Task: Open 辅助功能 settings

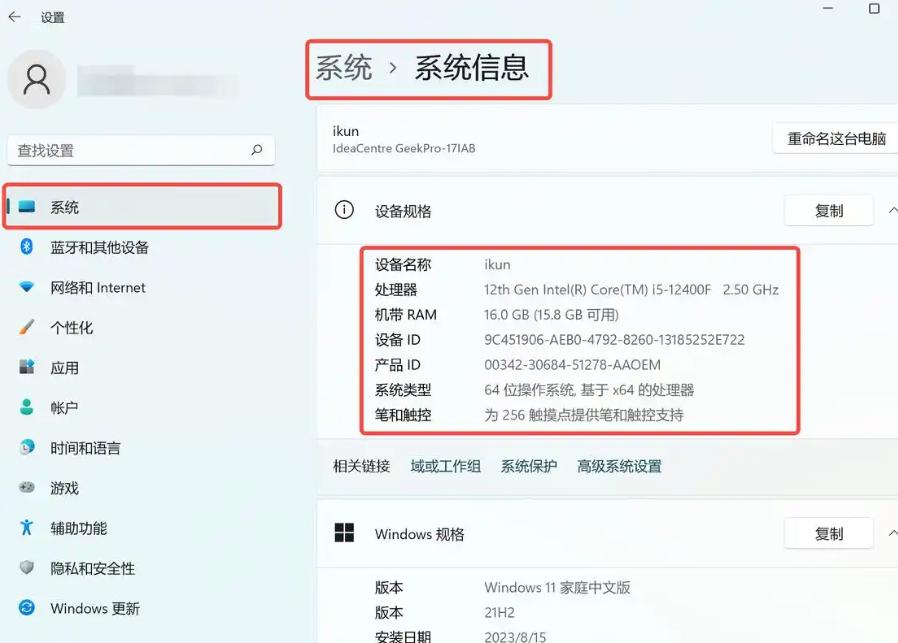Action: pyautogui.click(x=143, y=527)
